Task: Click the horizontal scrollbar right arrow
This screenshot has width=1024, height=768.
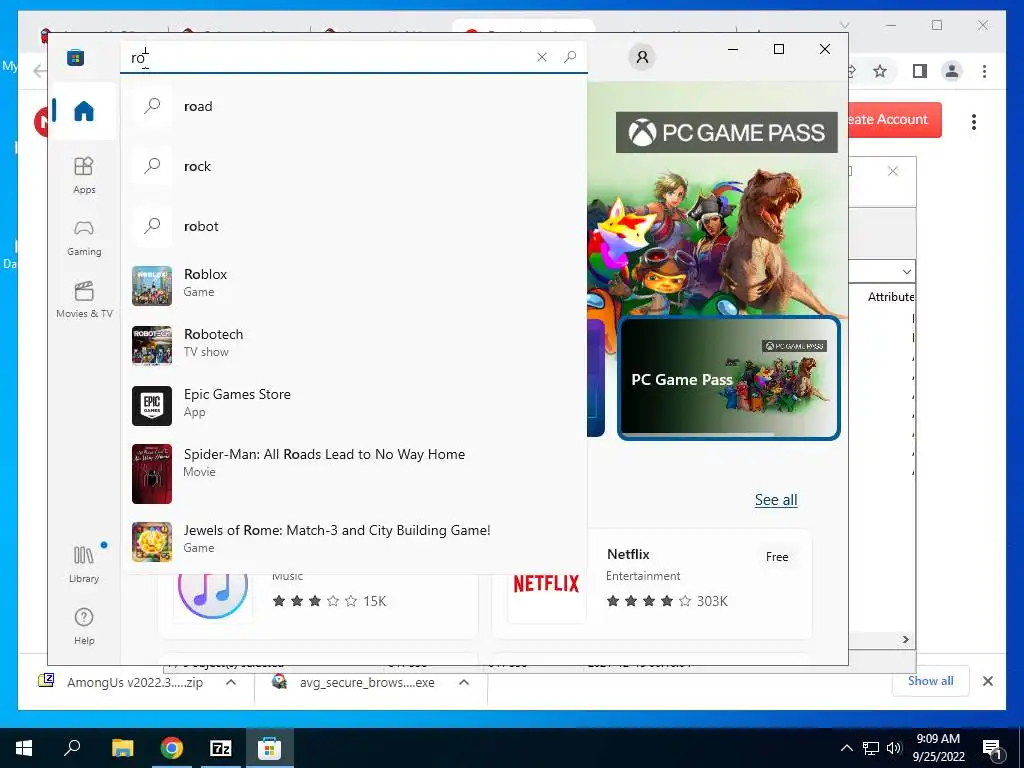Action: (906, 639)
